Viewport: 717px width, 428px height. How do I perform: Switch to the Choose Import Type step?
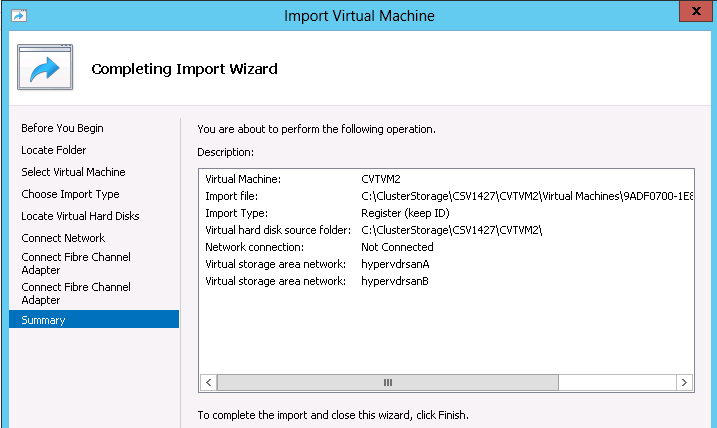point(70,194)
